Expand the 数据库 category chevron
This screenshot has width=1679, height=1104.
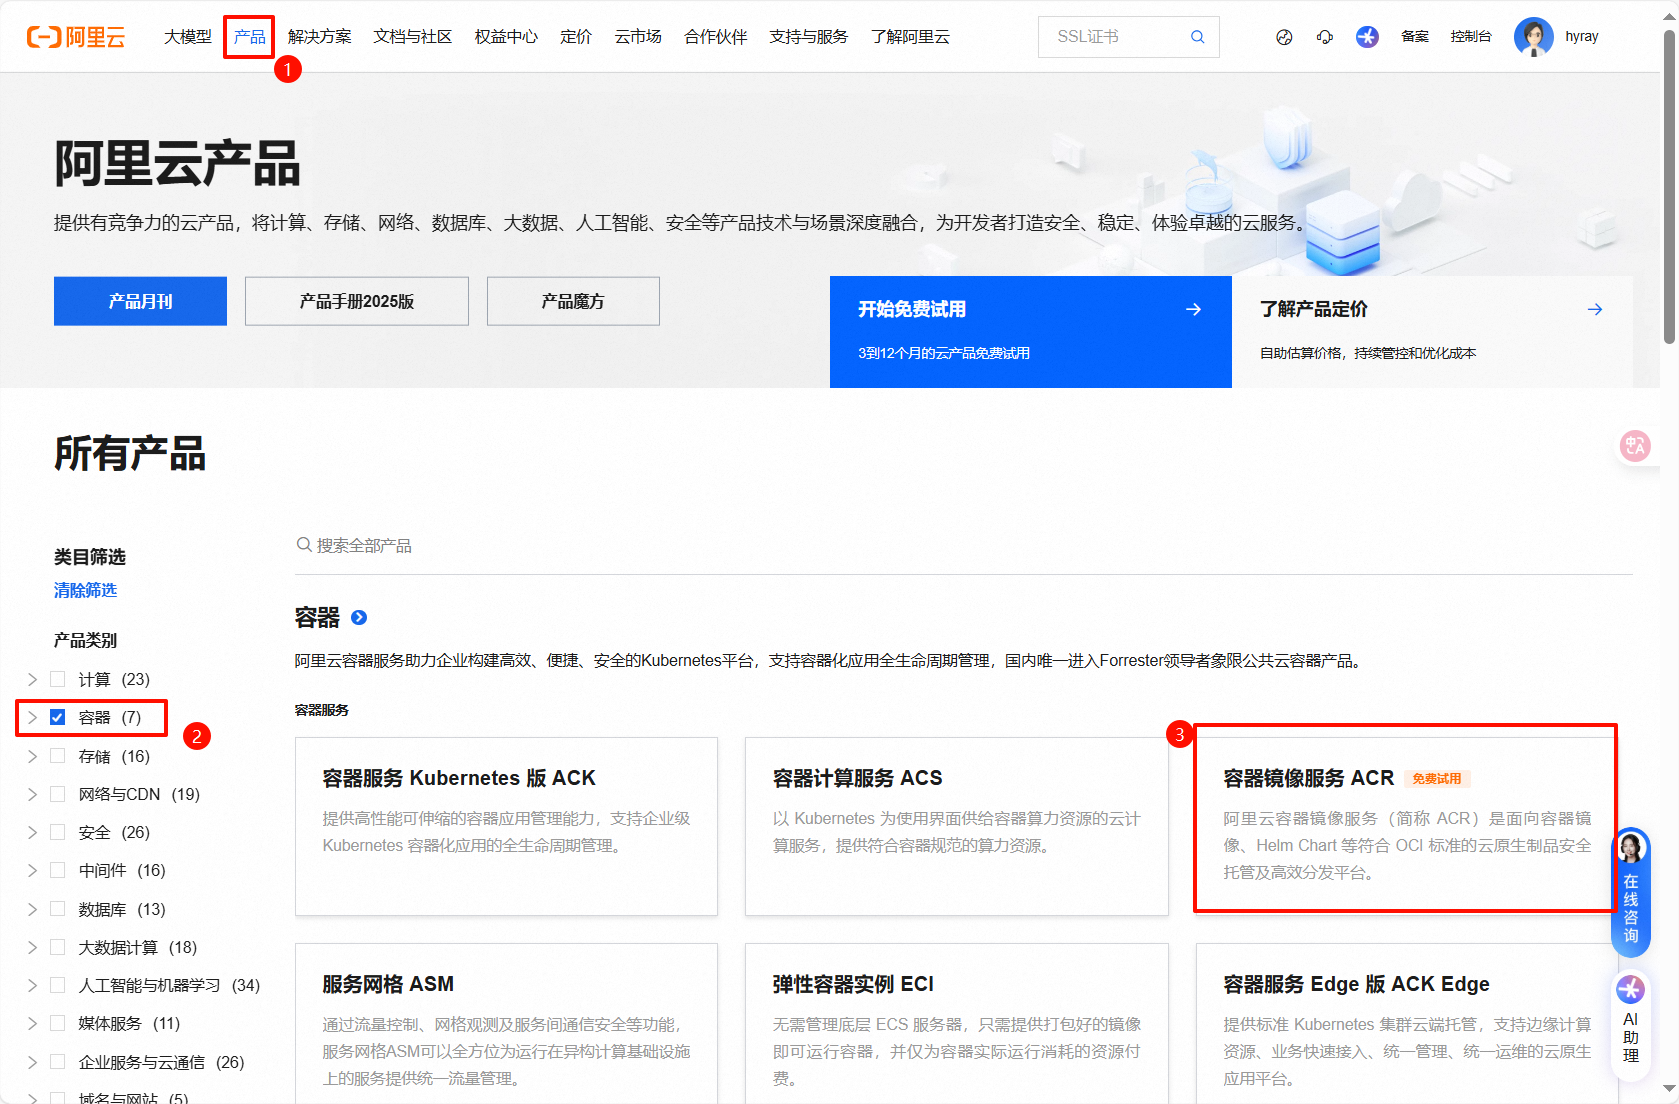(32, 909)
